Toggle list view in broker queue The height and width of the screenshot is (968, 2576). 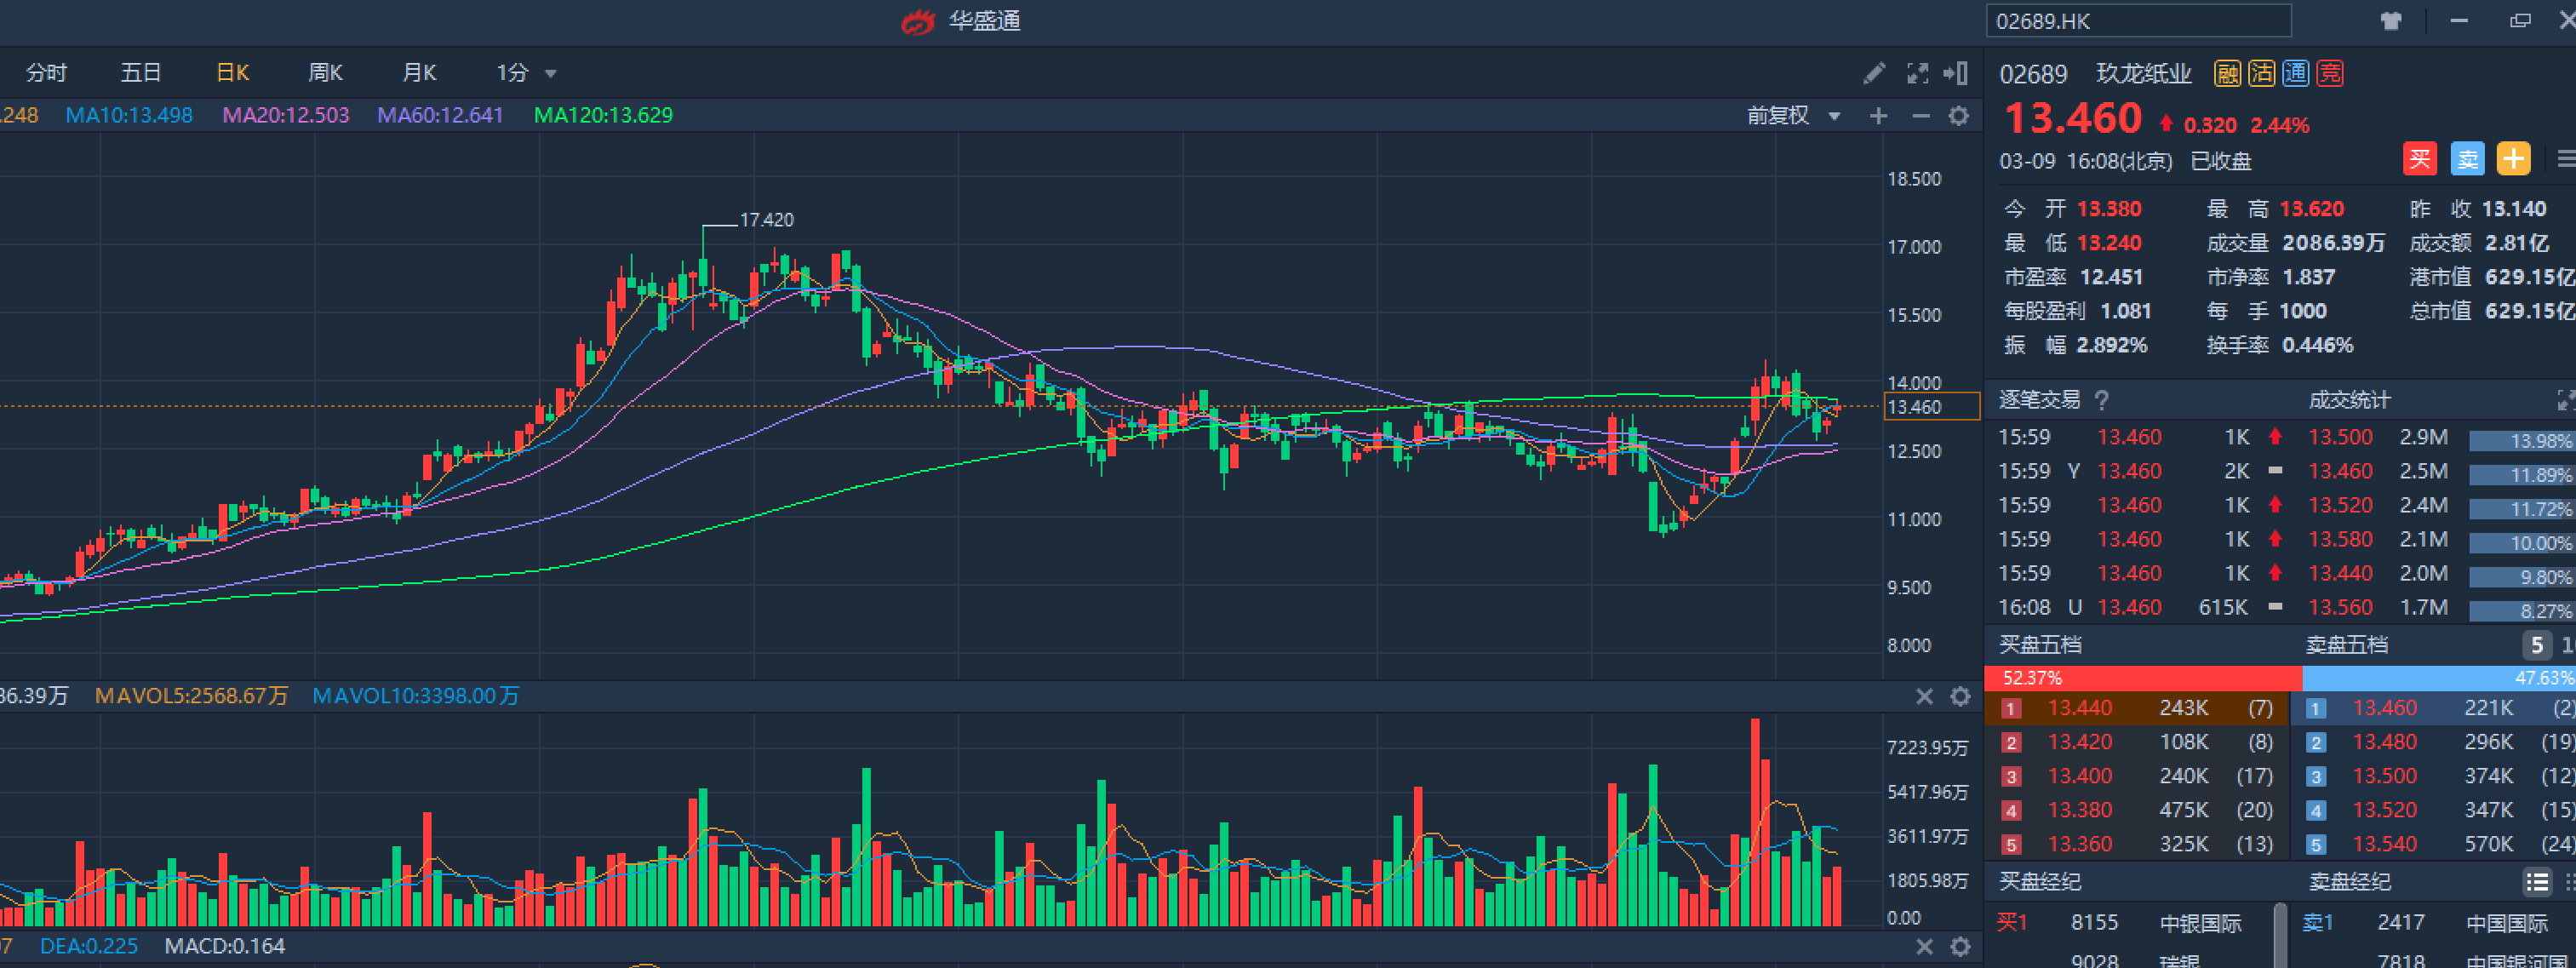(x=2537, y=882)
